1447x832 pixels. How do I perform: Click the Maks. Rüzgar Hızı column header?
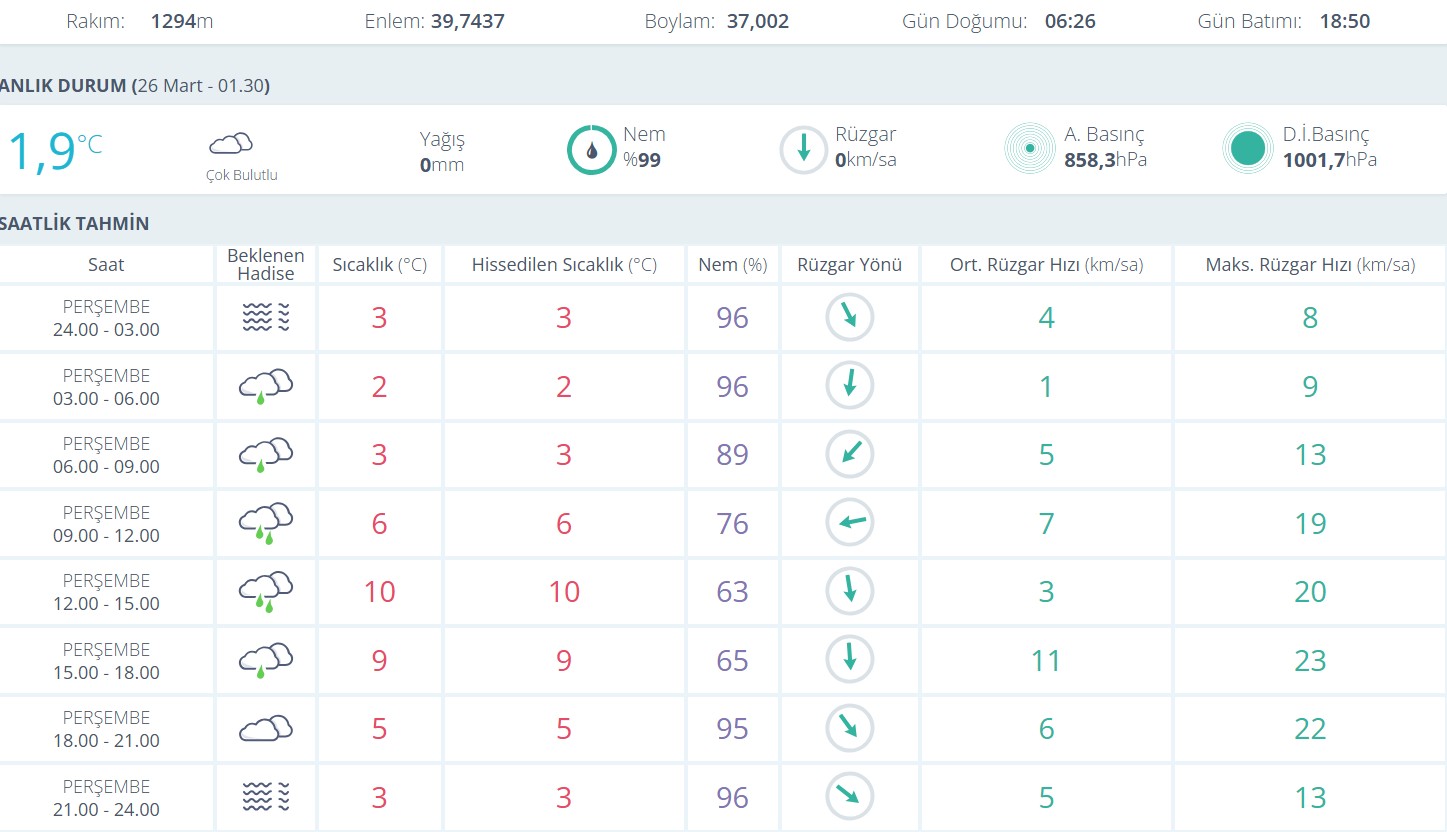click(x=1310, y=265)
